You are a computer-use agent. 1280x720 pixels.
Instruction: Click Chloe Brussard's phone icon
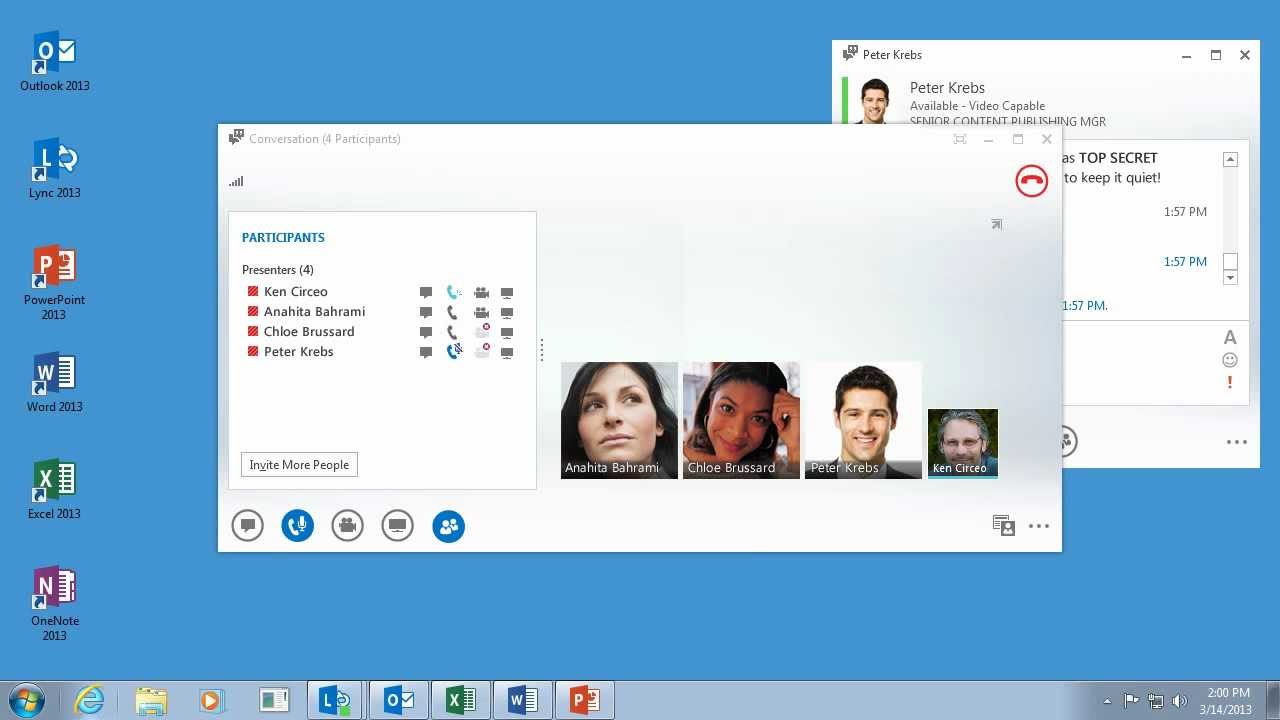click(x=453, y=333)
